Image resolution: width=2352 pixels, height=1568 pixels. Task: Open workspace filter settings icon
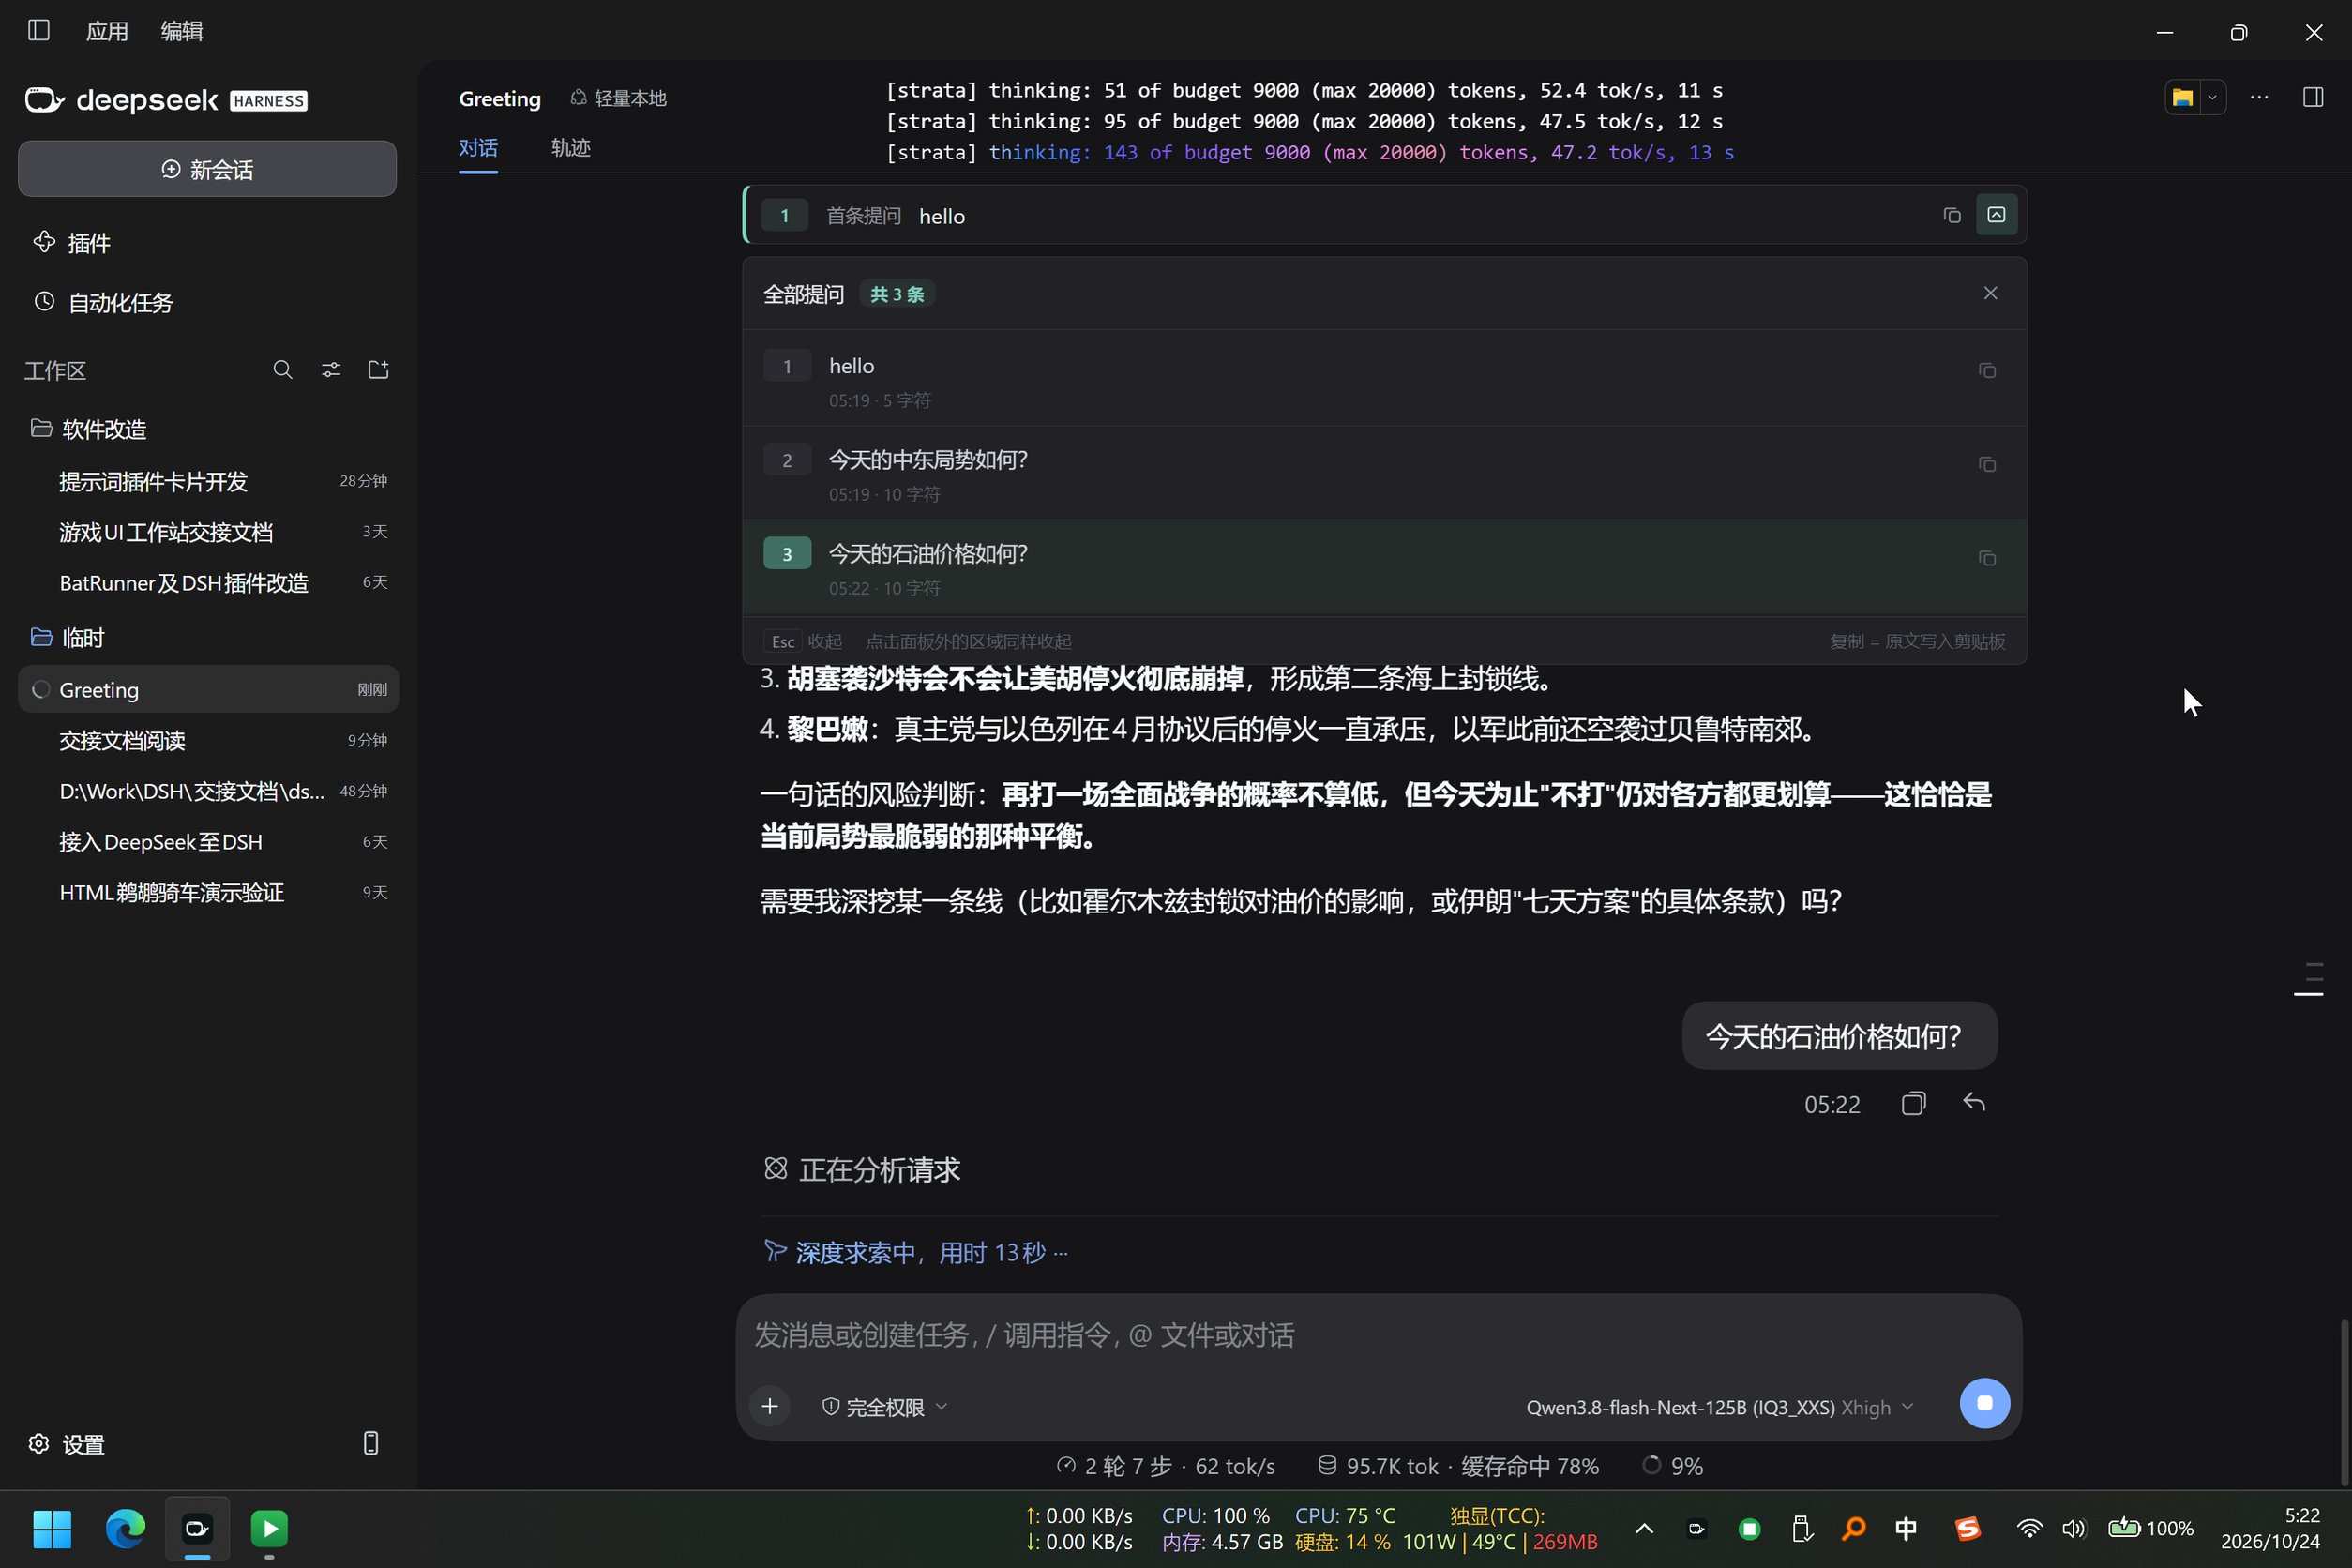click(331, 370)
